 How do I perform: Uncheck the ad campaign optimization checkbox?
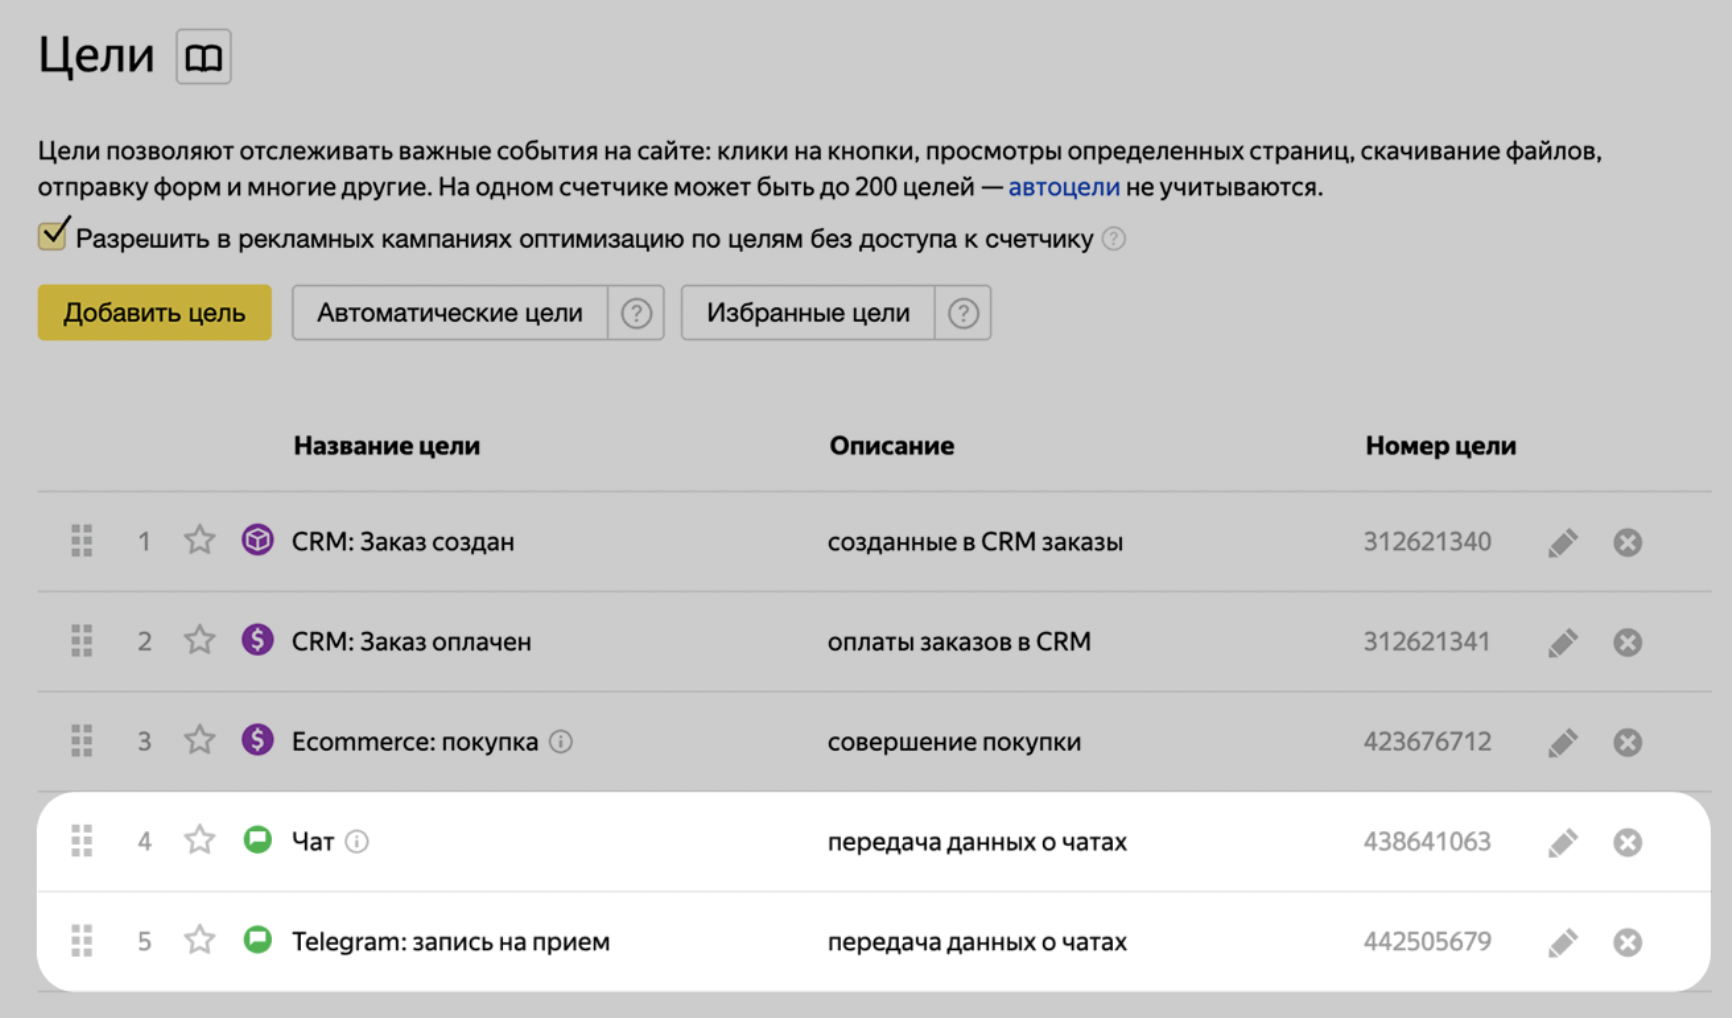click(x=52, y=237)
